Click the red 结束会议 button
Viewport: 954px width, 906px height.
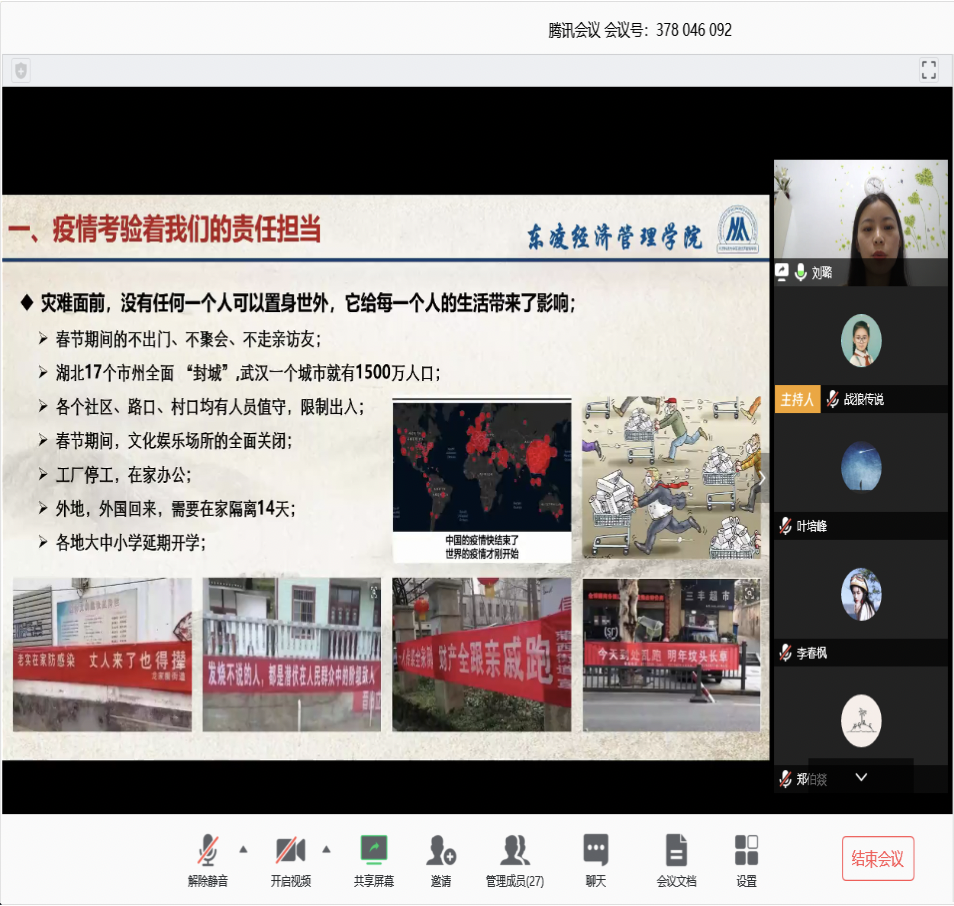pos(877,859)
